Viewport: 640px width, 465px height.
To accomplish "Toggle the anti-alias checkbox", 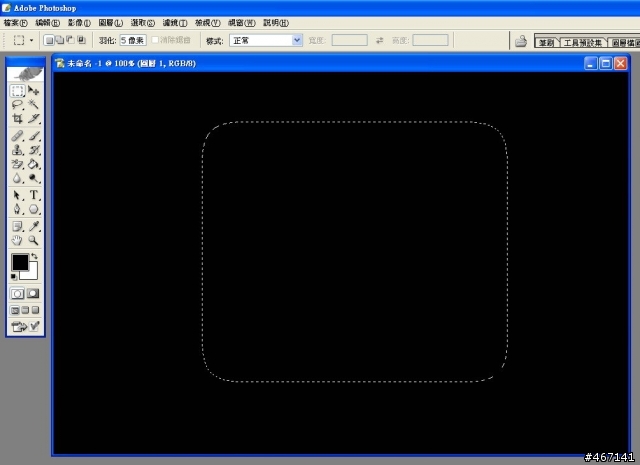I will click(x=155, y=40).
